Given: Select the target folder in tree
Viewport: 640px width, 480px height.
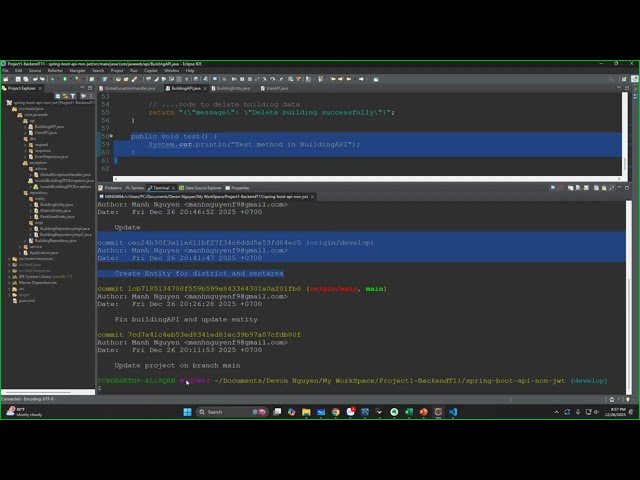Looking at the screenshot, I should click(24, 295).
